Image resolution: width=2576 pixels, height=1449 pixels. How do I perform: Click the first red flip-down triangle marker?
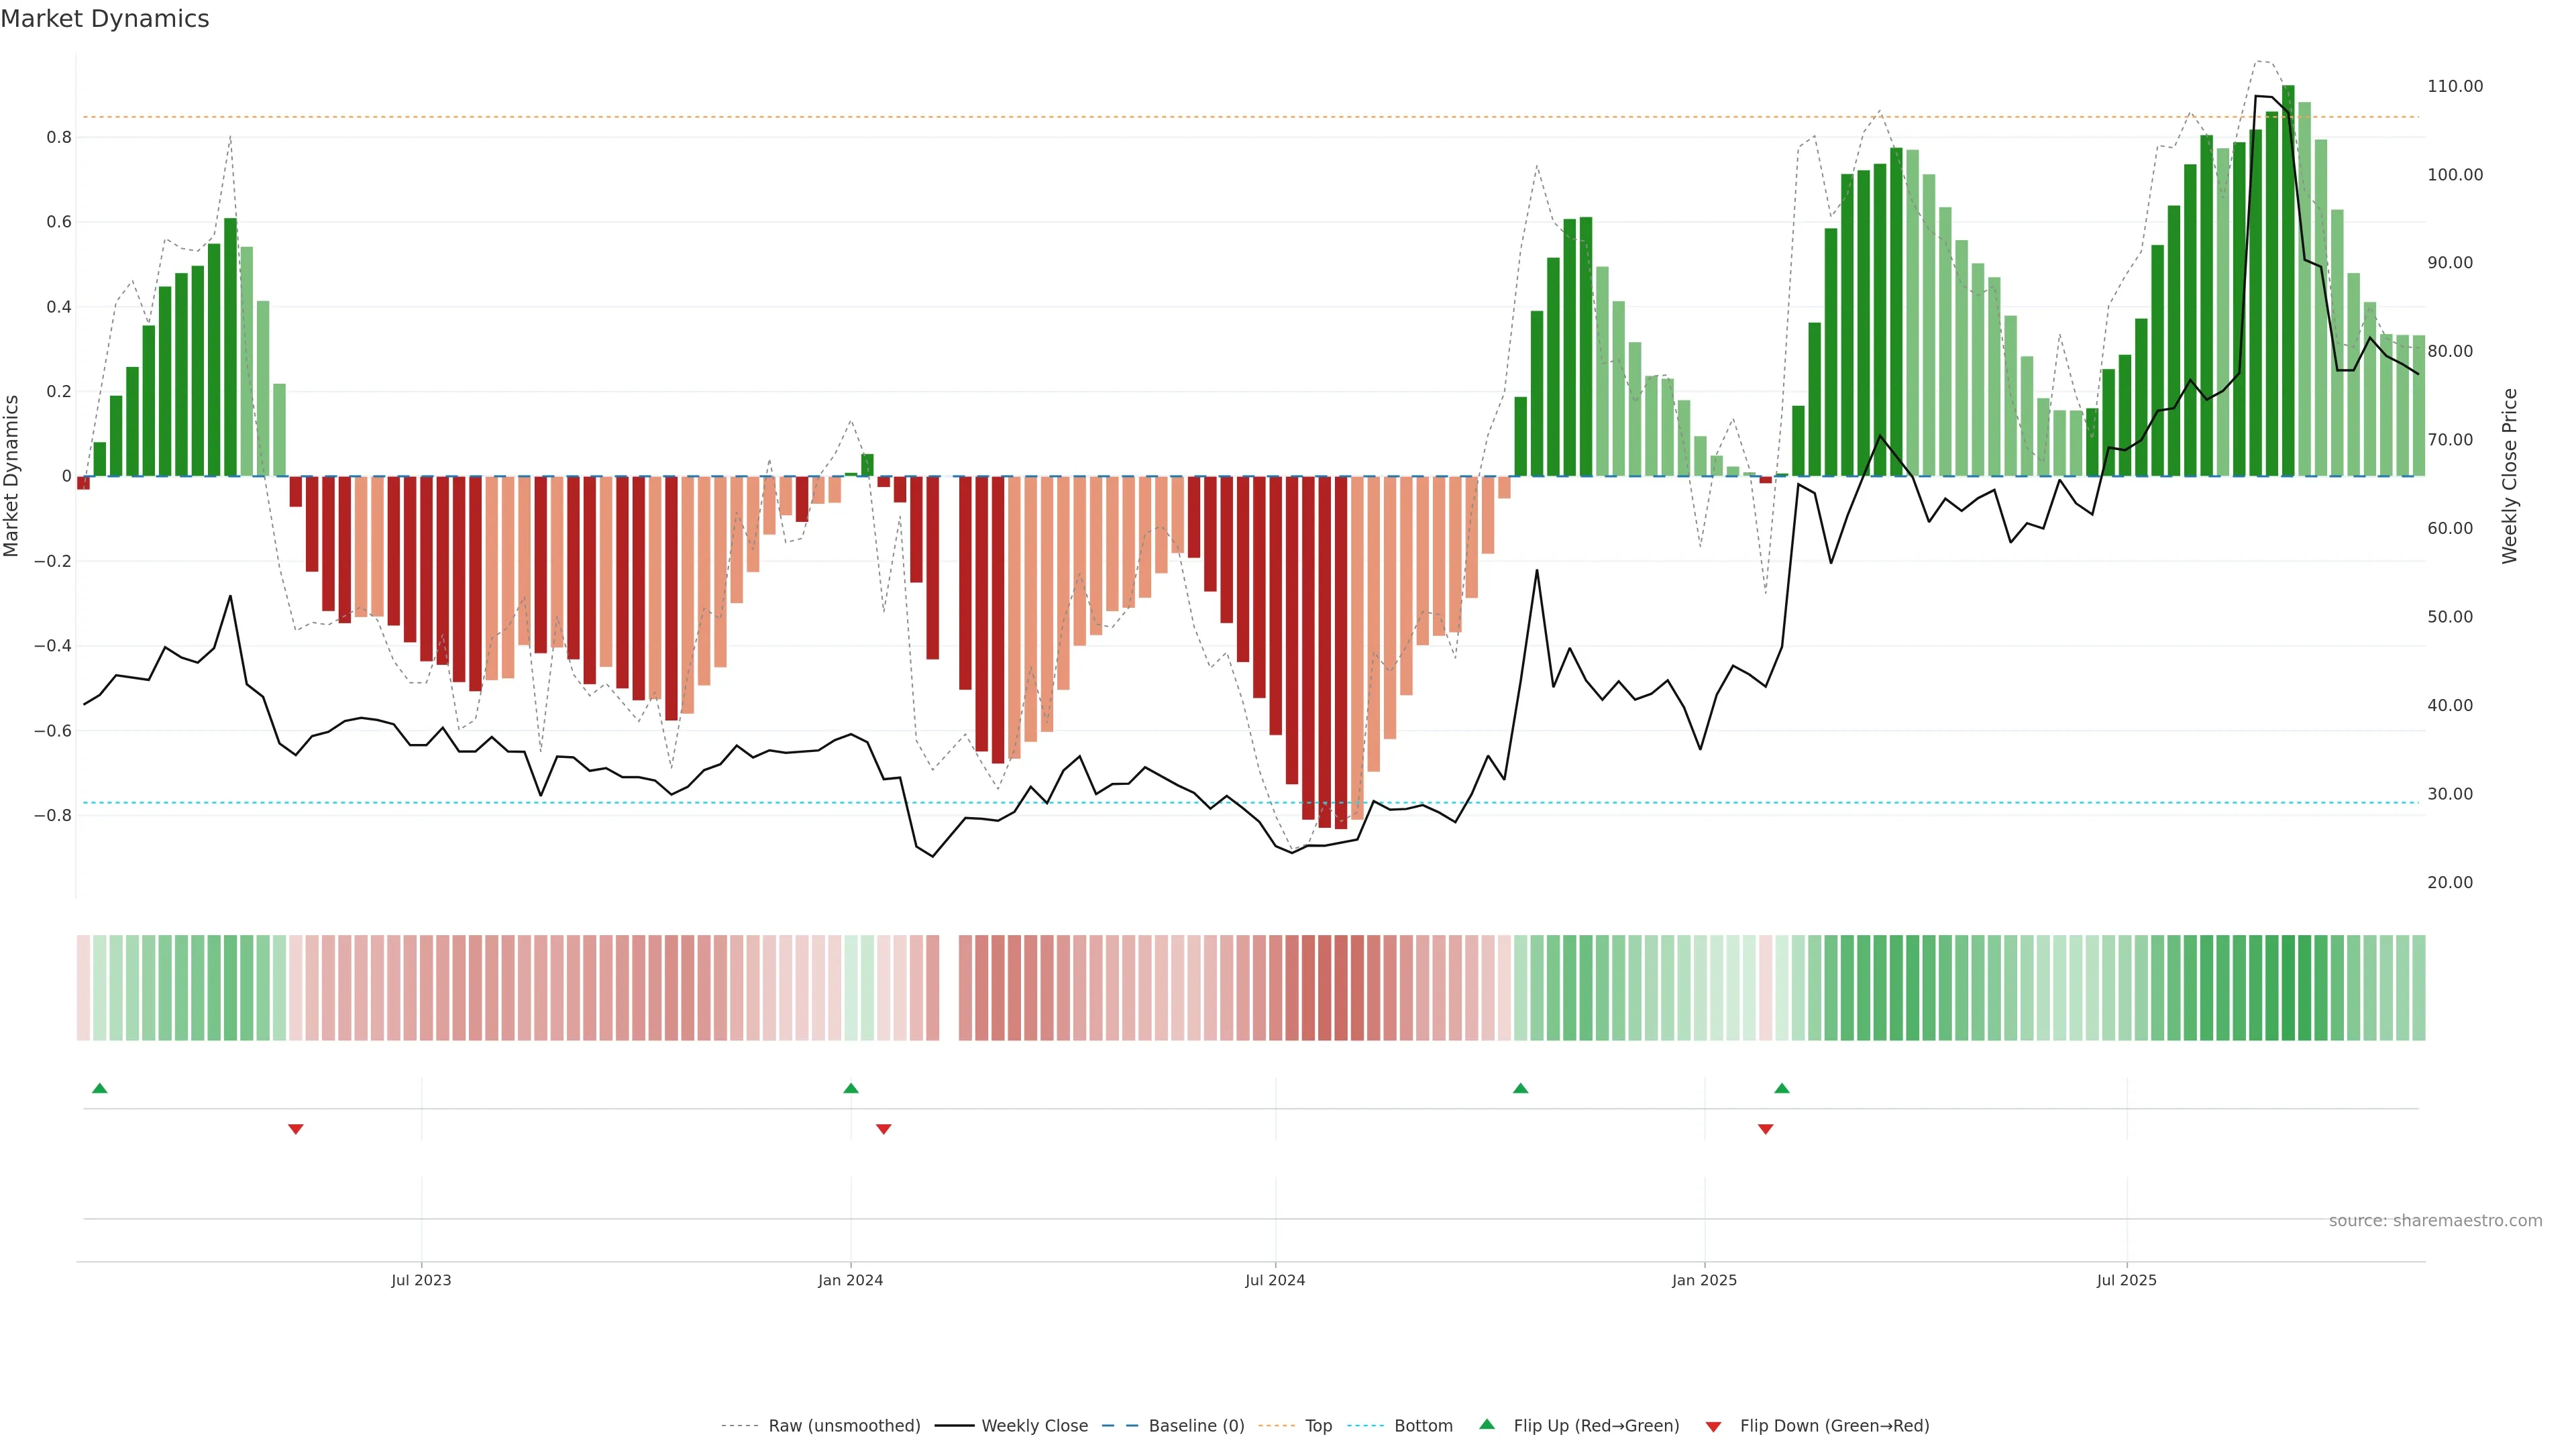click(x=295, y=1129)
